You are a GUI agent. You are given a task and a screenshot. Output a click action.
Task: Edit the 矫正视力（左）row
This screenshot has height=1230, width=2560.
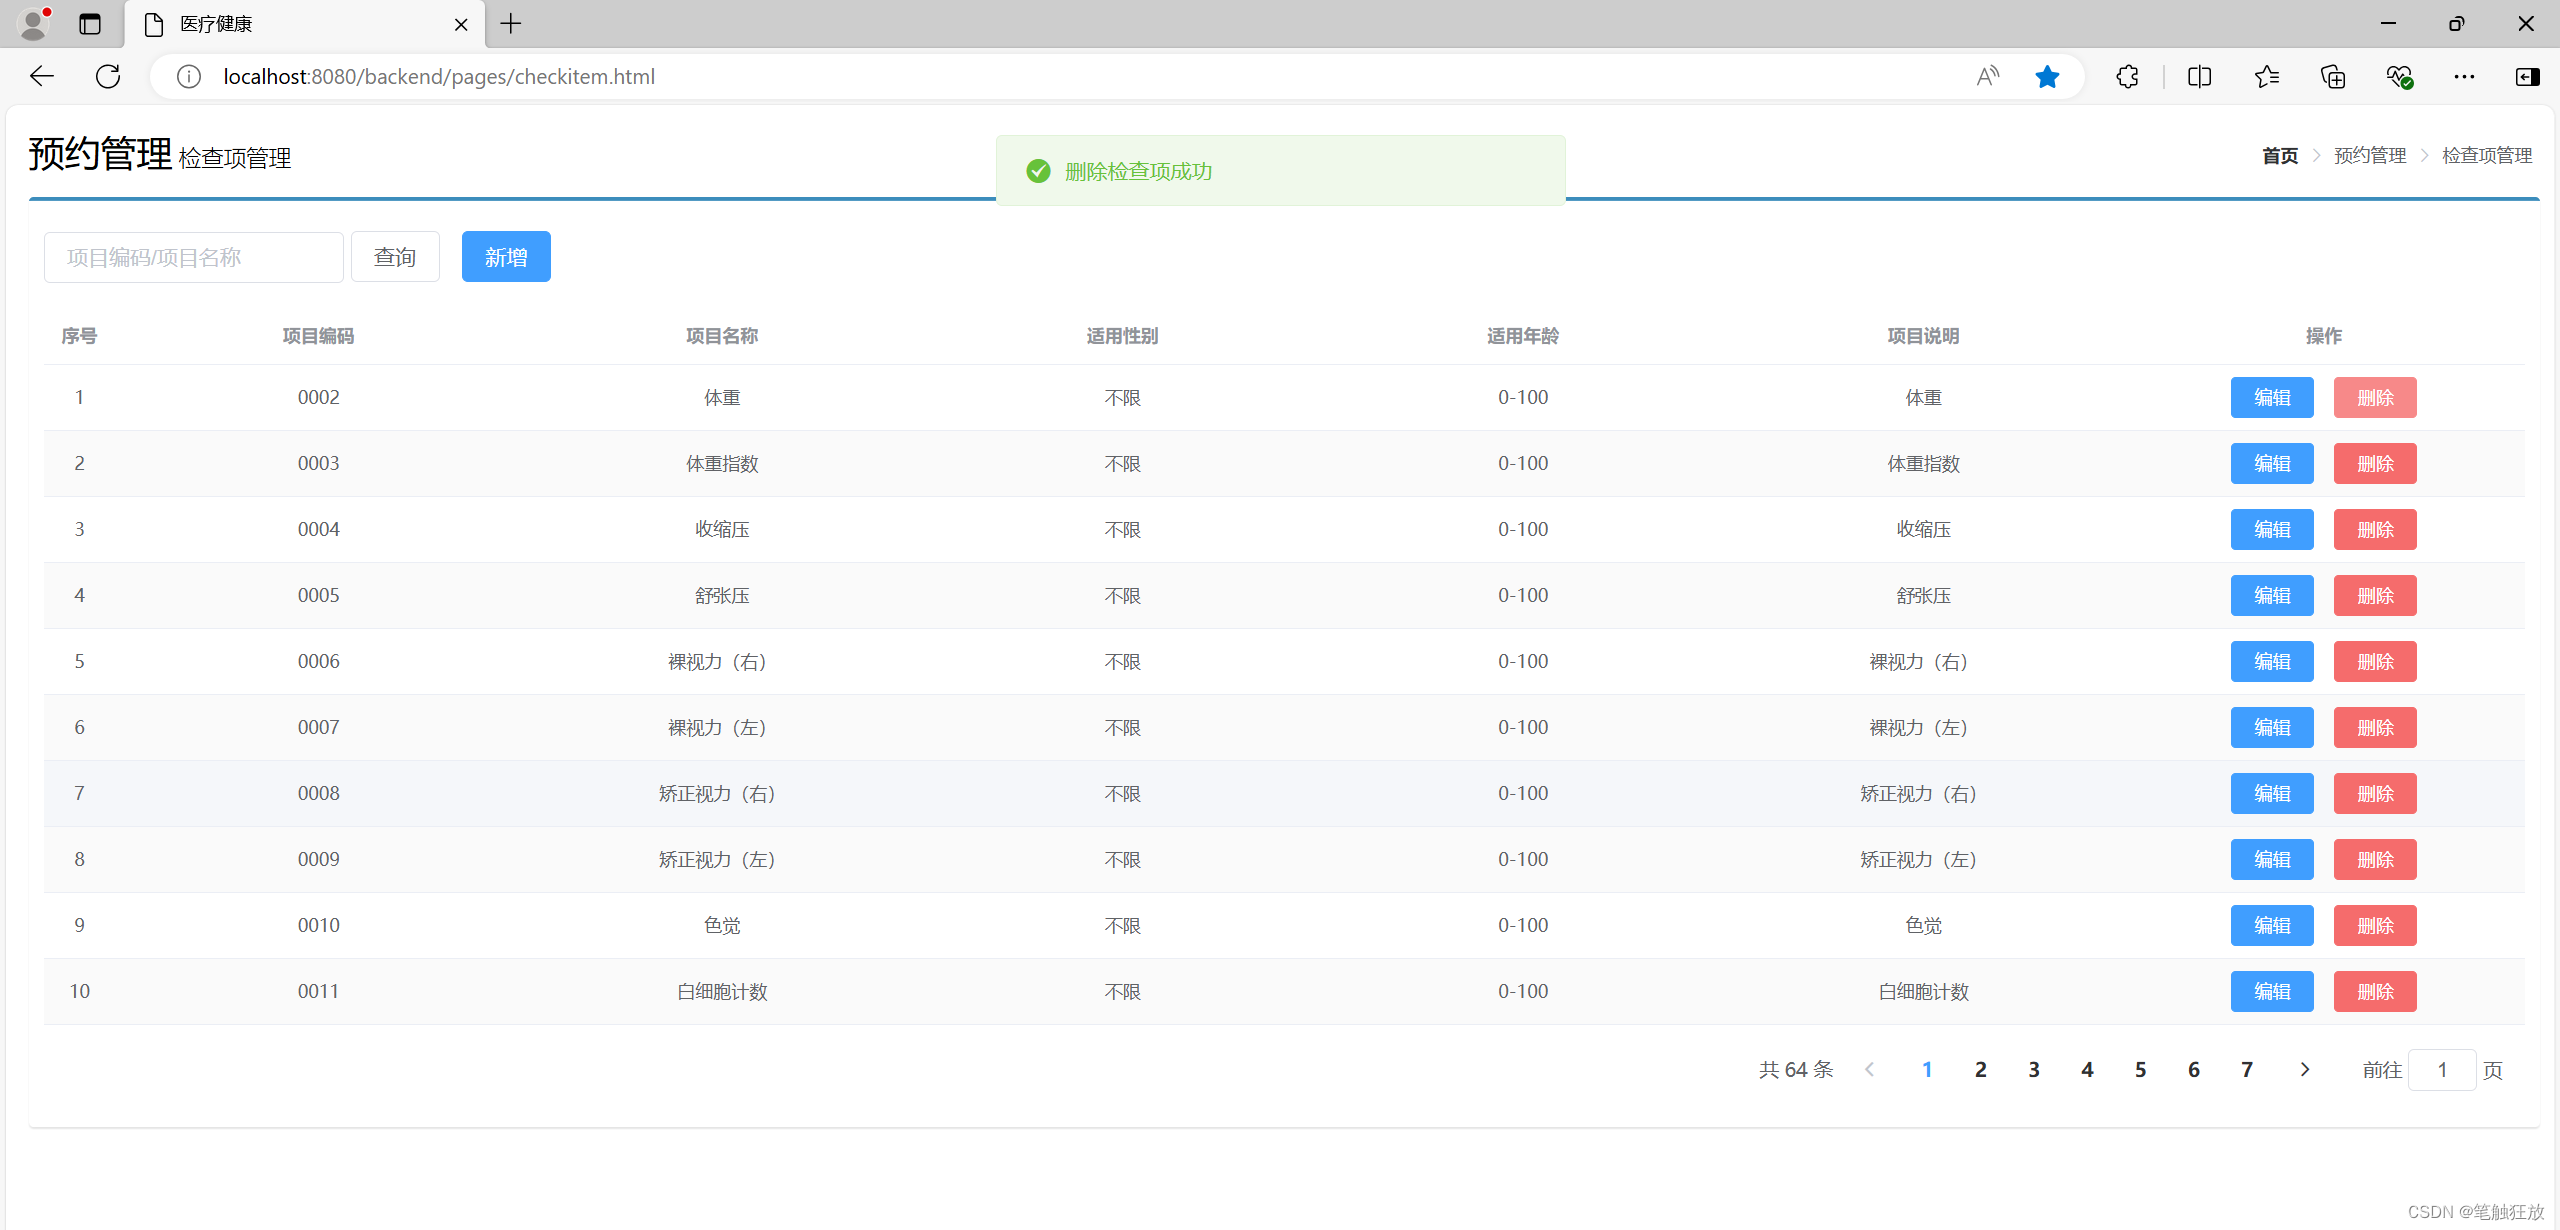tap(2272, 859)
